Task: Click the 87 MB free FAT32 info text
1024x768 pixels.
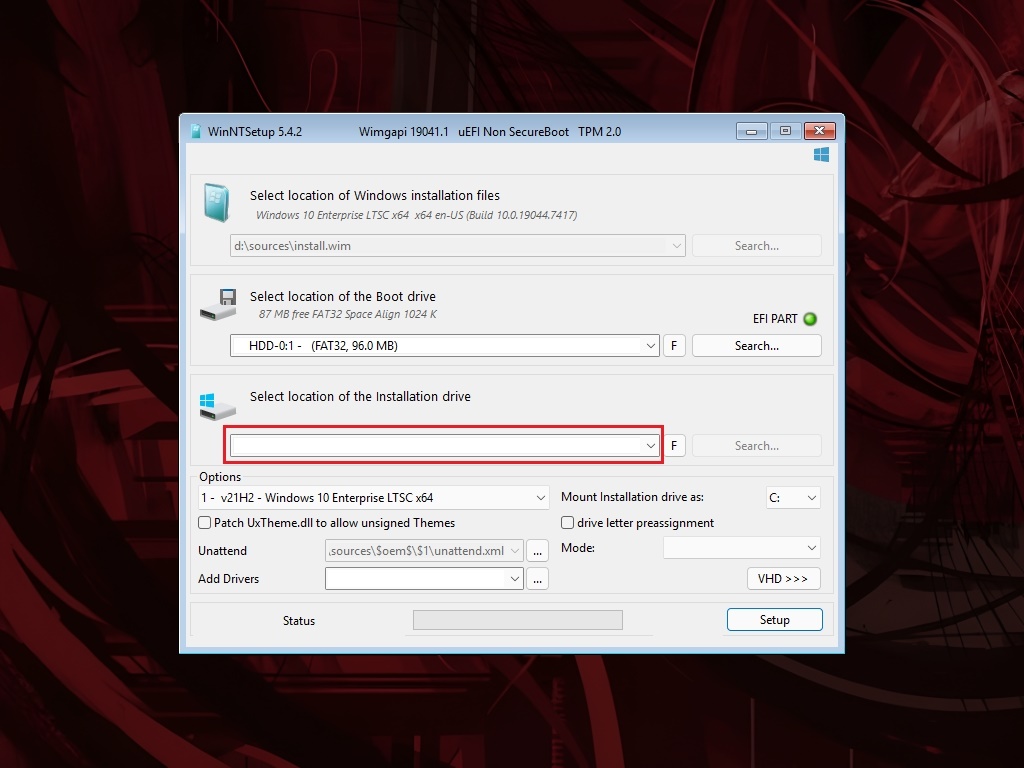Action: [347, 314]
